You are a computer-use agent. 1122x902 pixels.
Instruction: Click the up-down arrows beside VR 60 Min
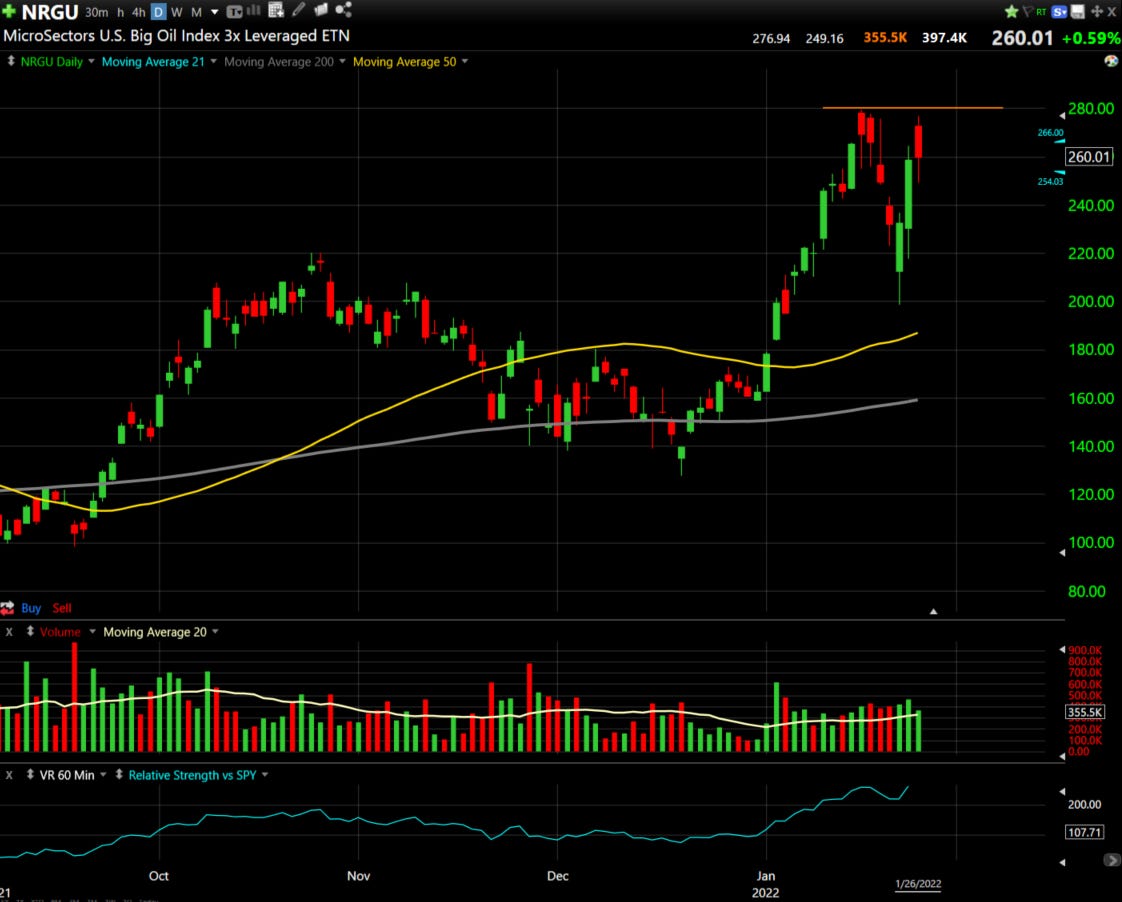30,775
